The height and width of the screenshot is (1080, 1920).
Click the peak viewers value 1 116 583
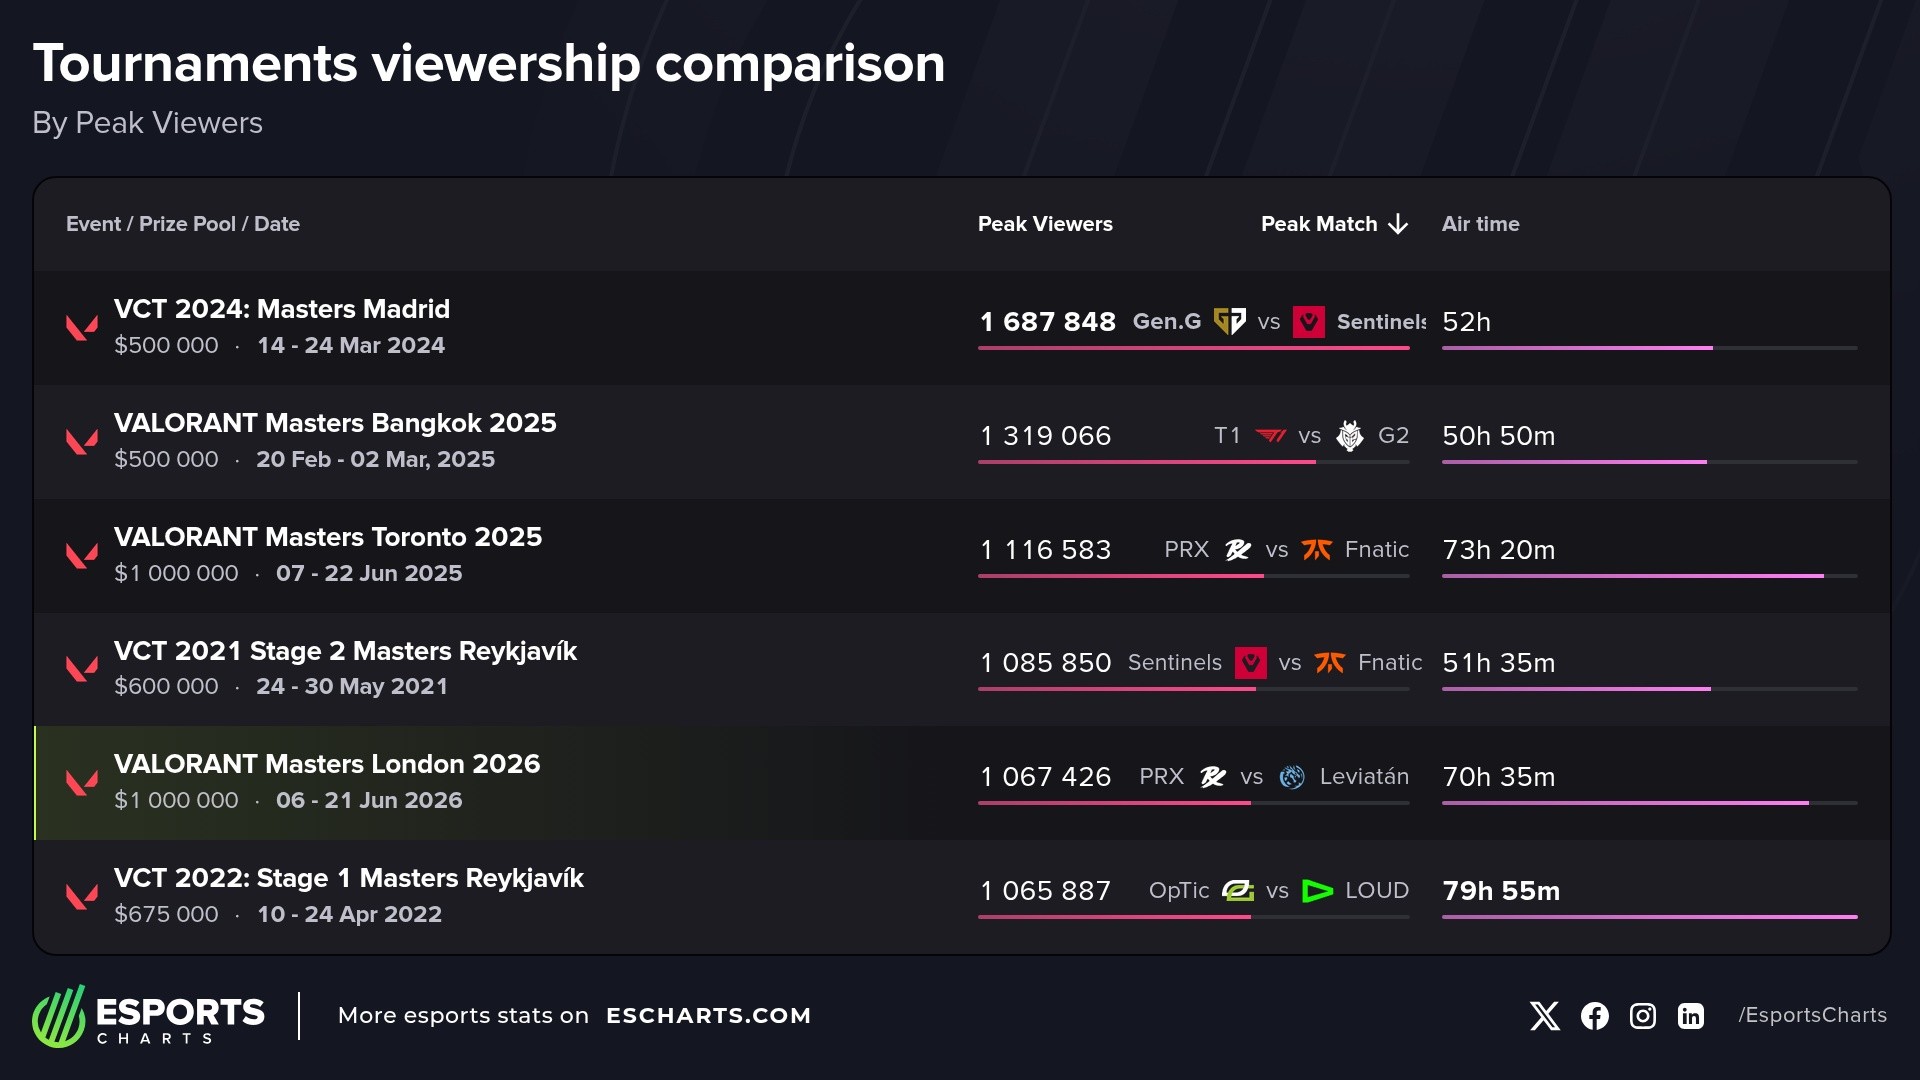pyautogui.click(x=1045, y=550)
